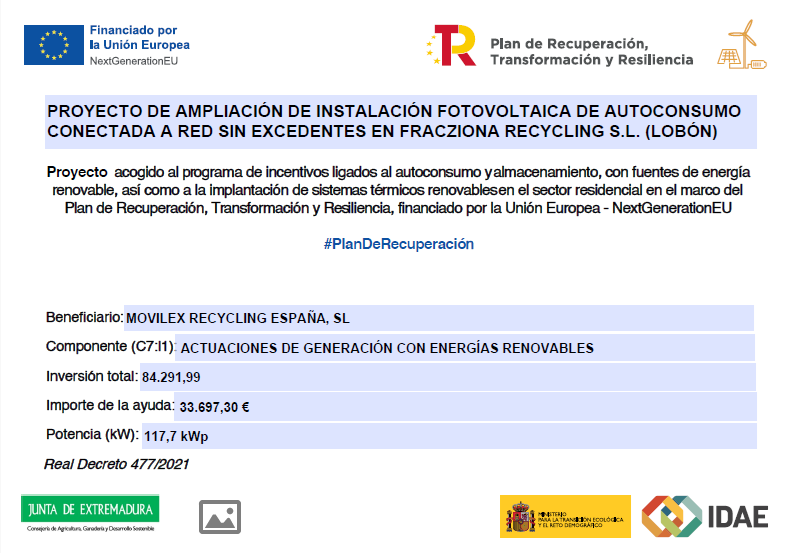Image resolution: width=794 pixels, height=553 pixels.
Task: Click the IDAE lettering beside the emblem
Action: click(738, 517)
